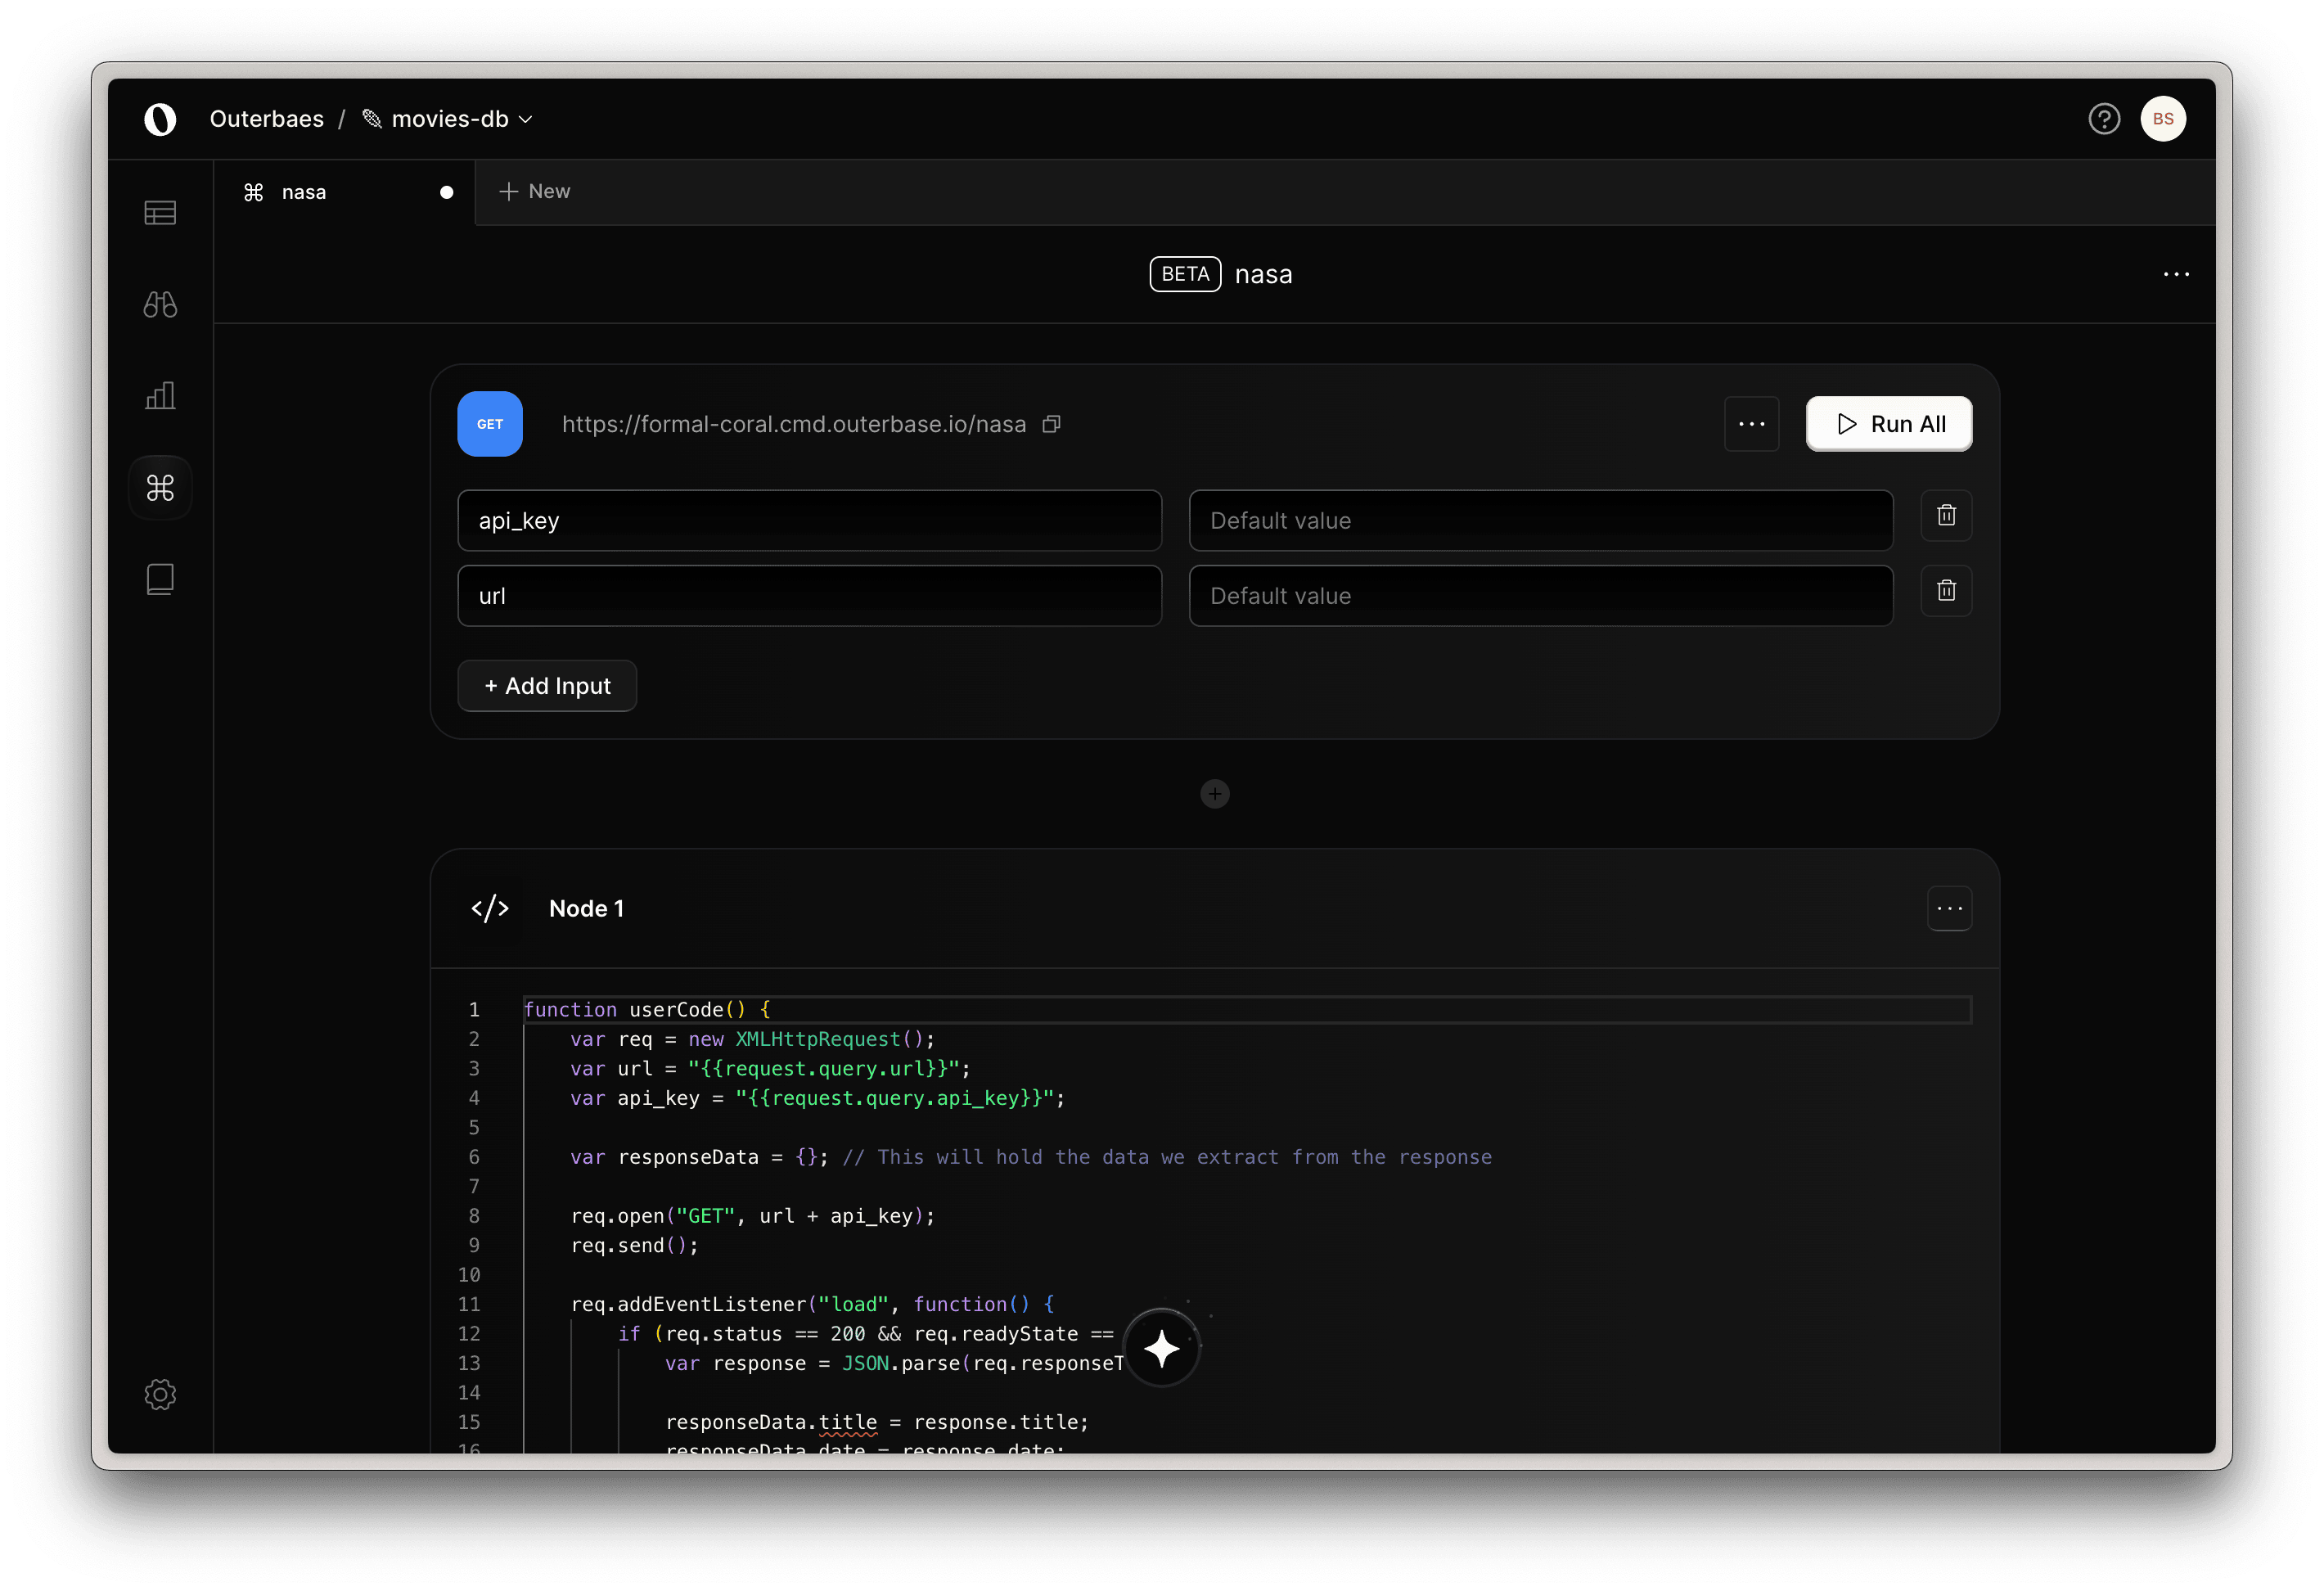
Task: Click the XMLHttpRequest code line
Action: click(x=752, y=1039)
